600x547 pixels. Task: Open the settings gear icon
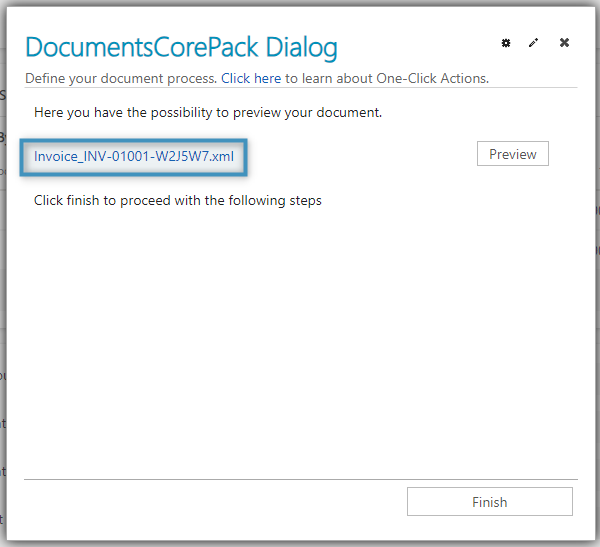coord(506,43)
